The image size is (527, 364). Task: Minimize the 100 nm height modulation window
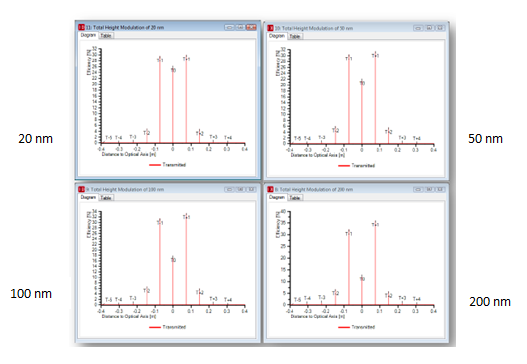(229, 190)
